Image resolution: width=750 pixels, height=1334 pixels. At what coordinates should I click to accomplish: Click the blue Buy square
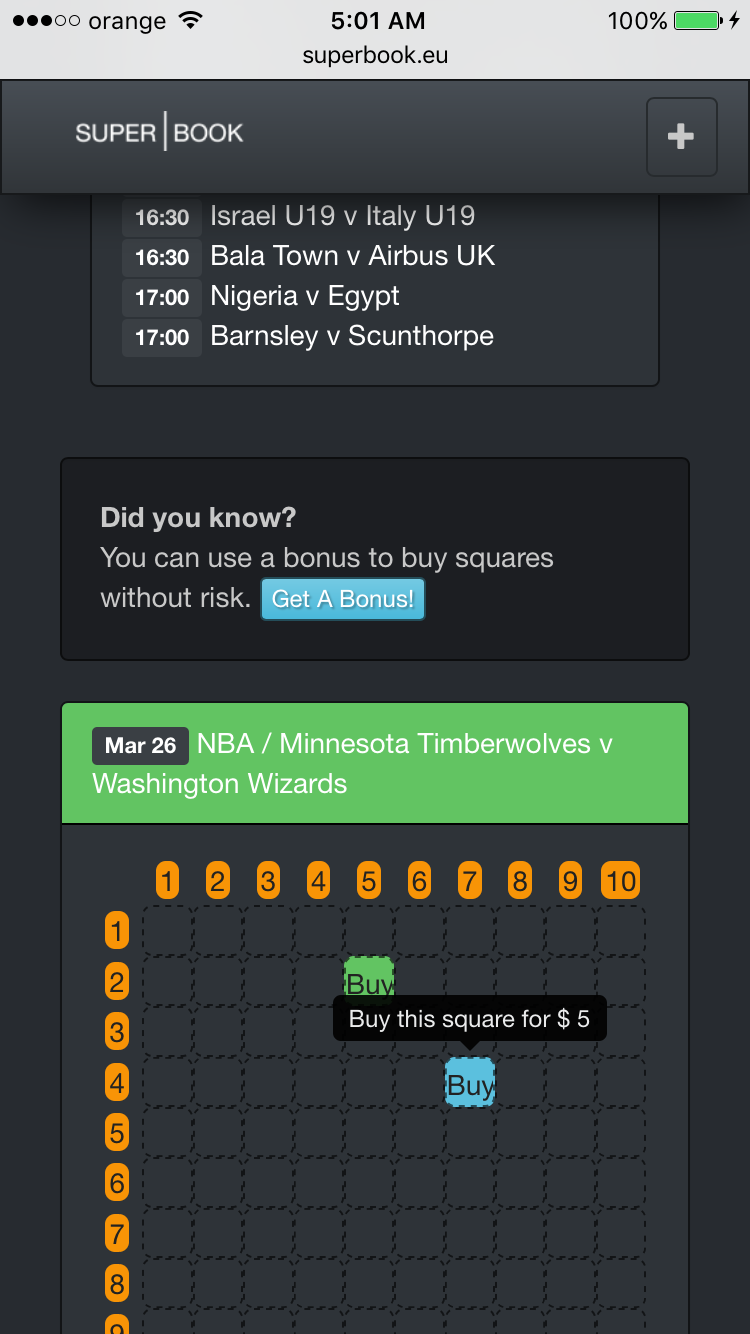pos(470,1083)
